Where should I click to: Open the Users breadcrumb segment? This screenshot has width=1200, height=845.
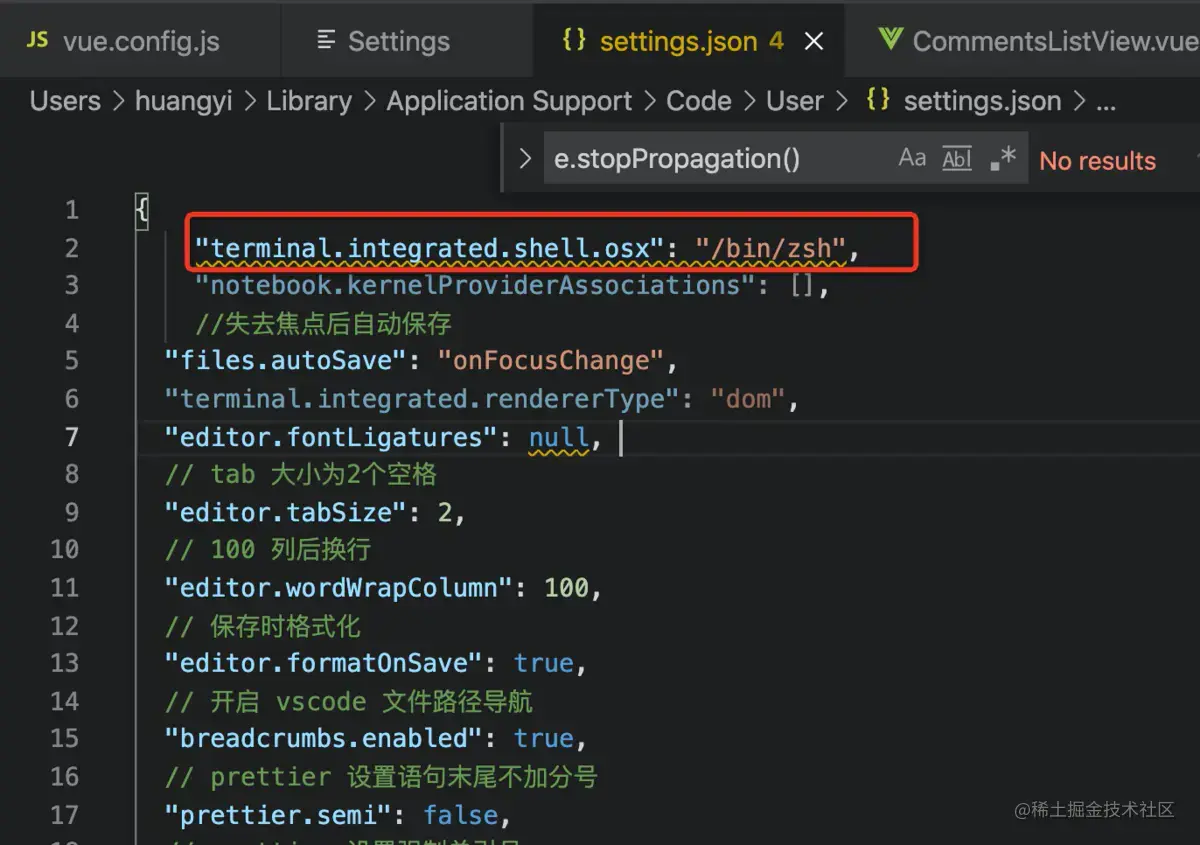pos(65,101)
